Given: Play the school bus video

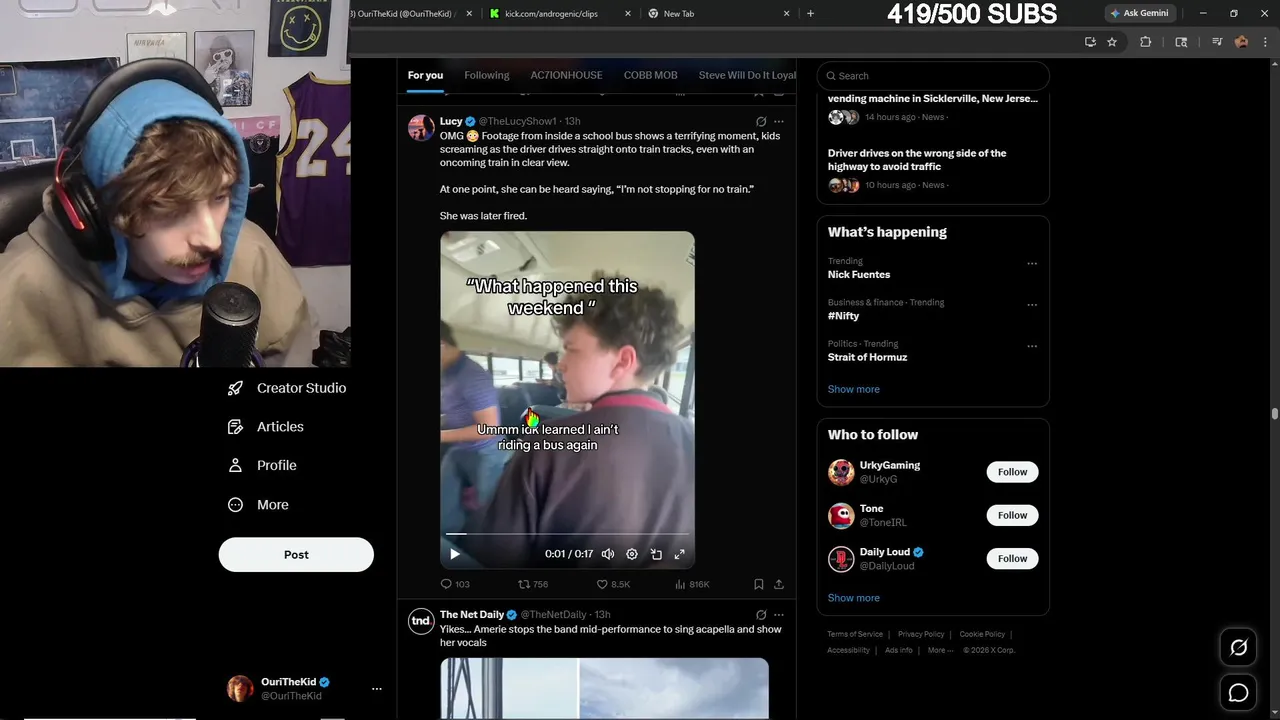Looking at the screenshot, I should pos(455,554).
